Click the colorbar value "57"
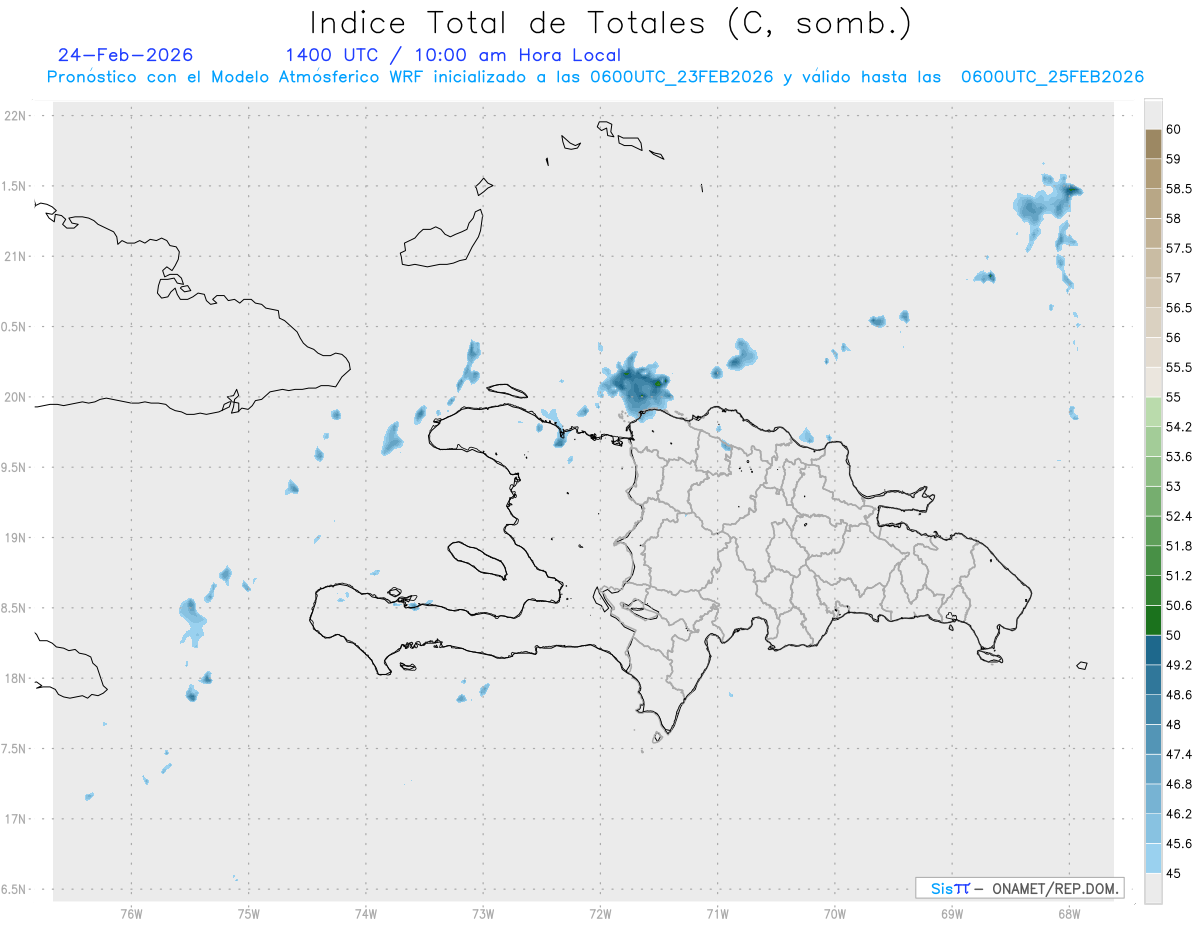 1174,278
